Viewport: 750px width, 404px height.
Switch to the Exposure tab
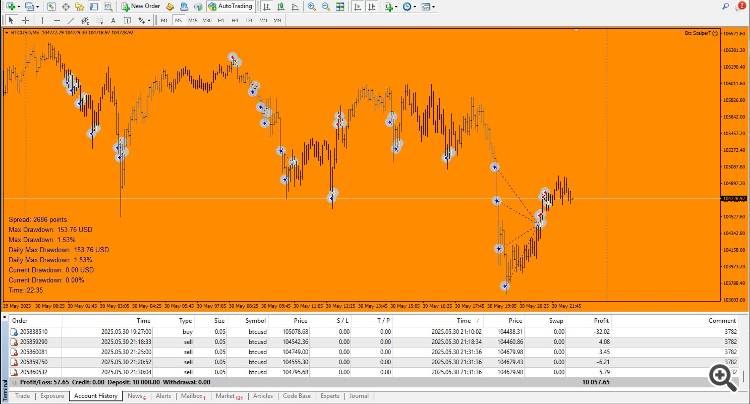[52, 396]
